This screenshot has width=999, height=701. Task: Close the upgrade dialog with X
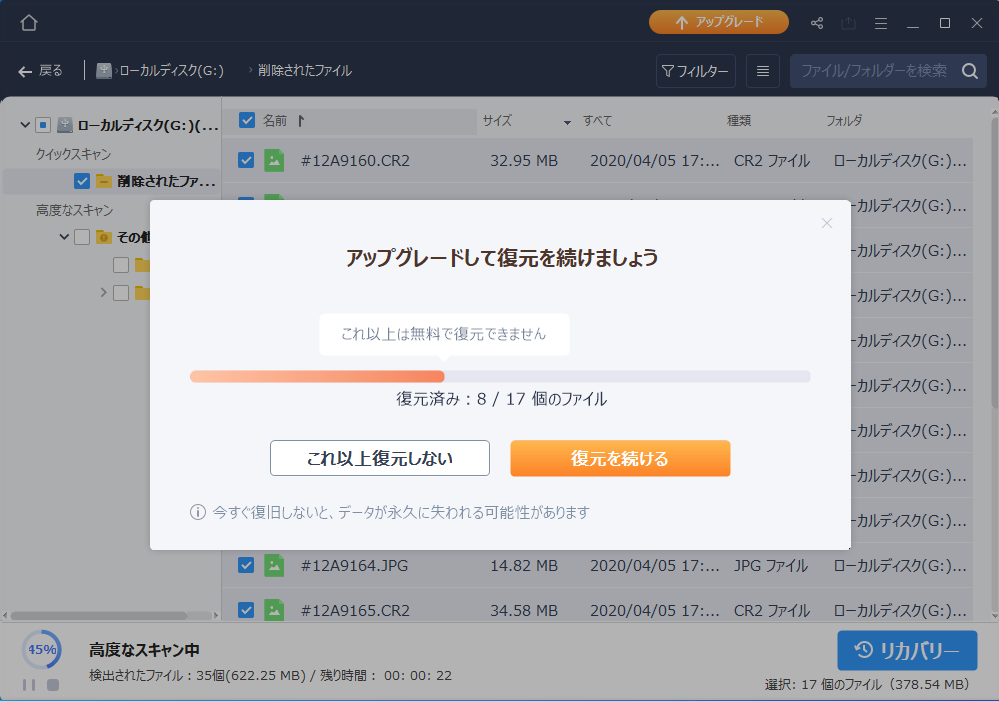826,223
